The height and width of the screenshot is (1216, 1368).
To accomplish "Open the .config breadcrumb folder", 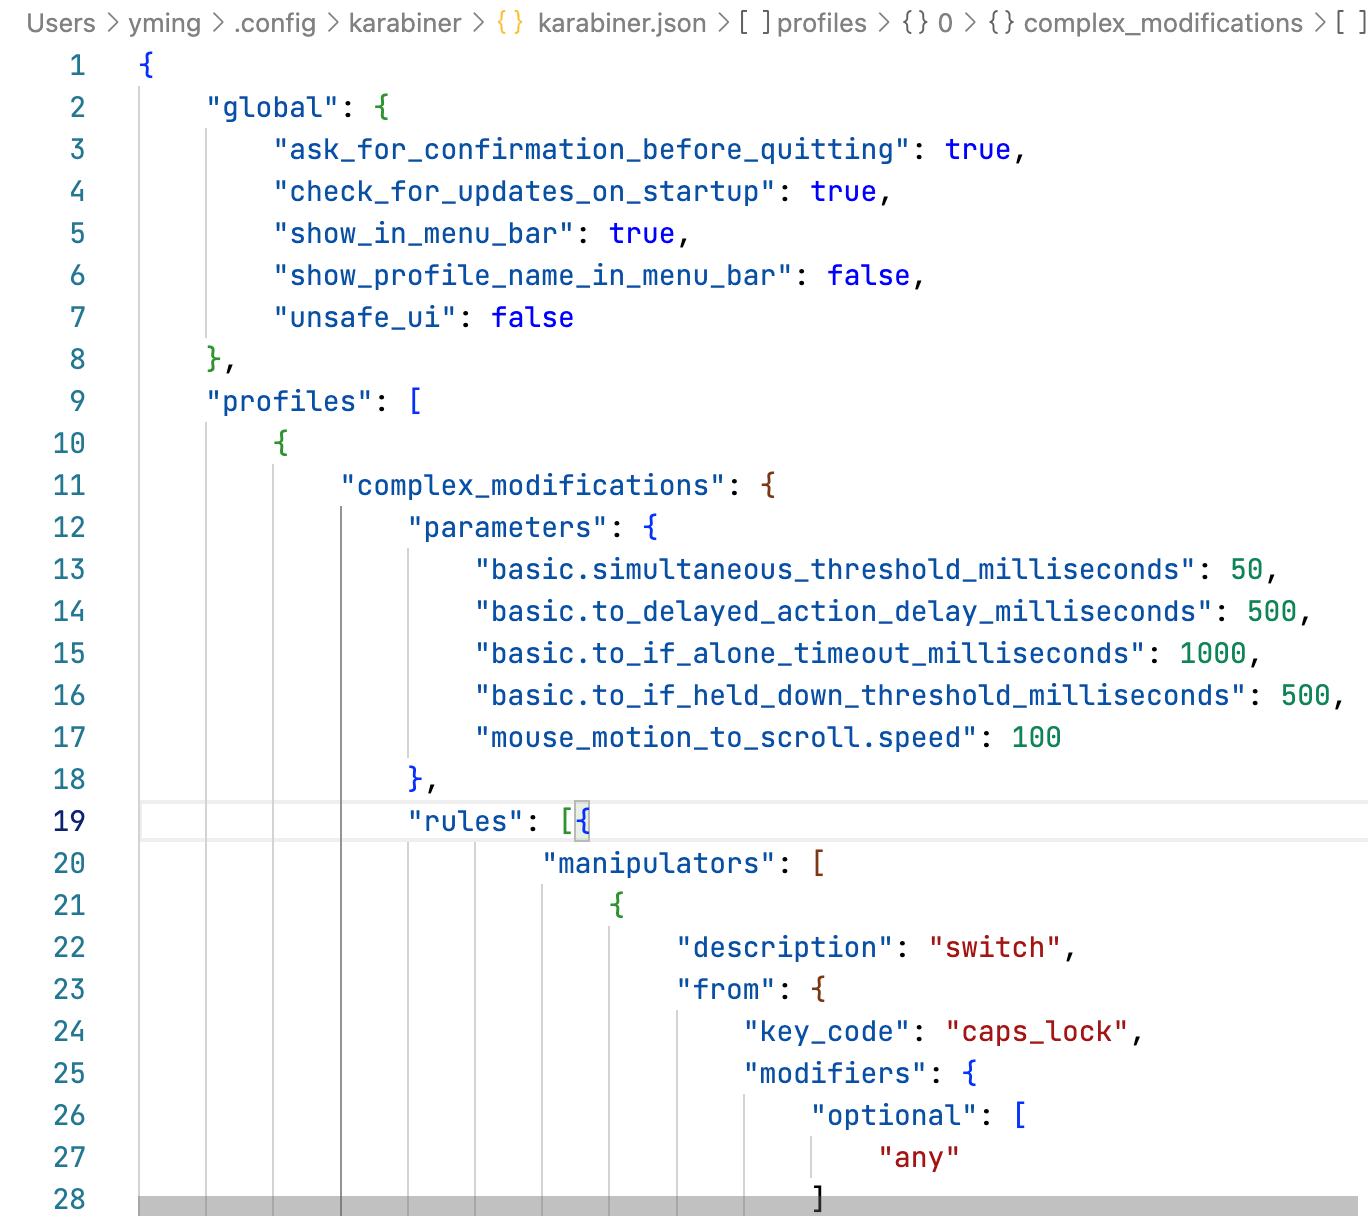I will click(x=275, y=23).
